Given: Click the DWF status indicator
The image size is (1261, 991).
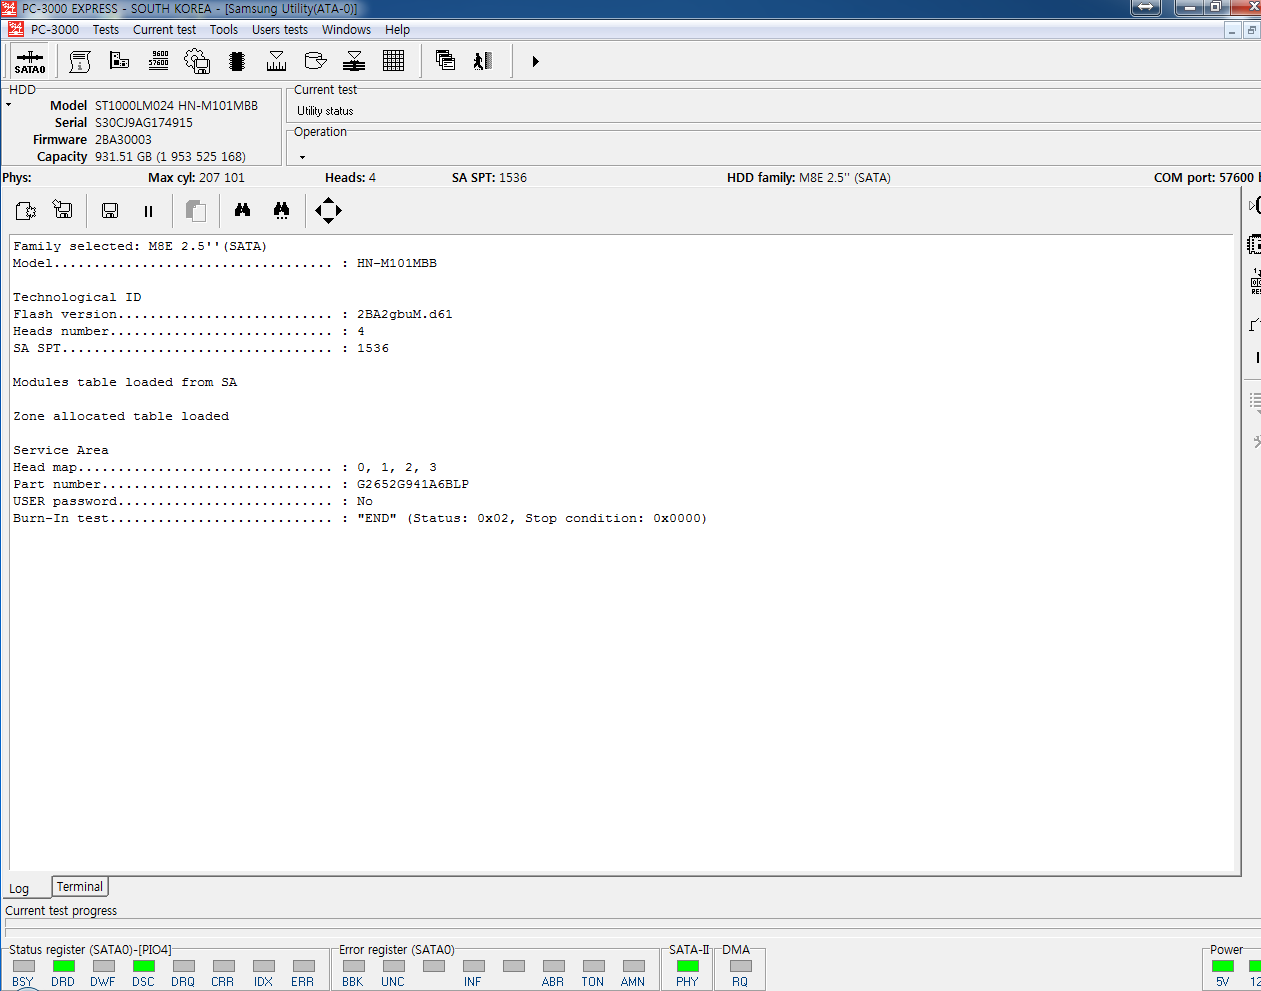Looking at the screenshot, I should pos(103,966).
